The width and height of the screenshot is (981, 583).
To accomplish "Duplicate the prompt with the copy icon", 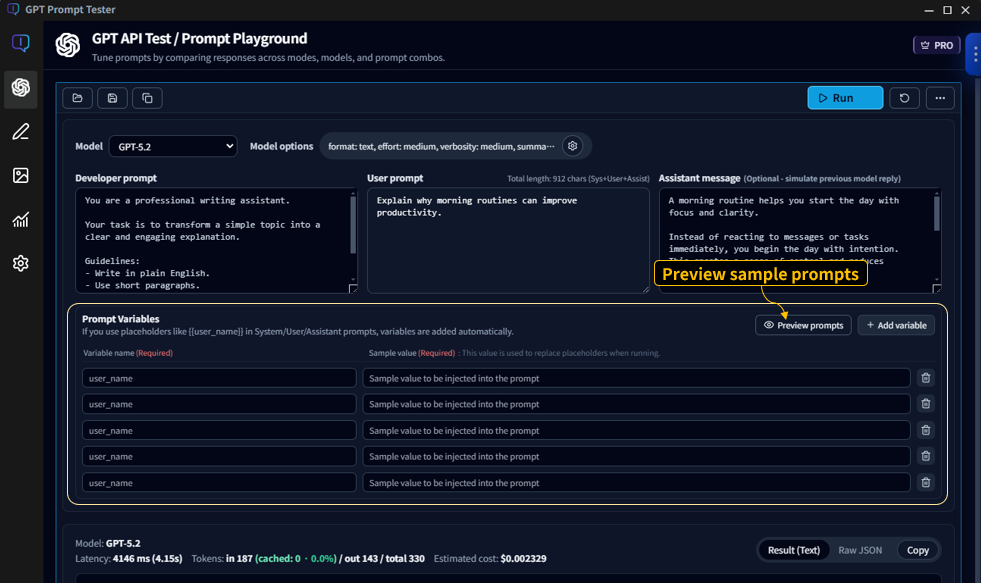I will coord(146,98).
